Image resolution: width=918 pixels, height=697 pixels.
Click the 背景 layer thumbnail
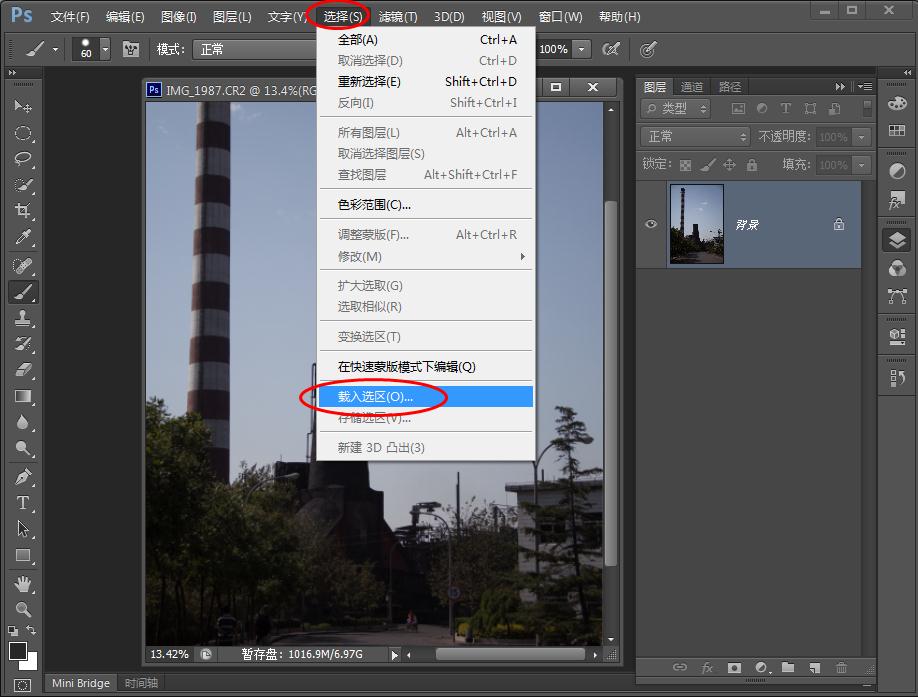(x=696, y=224)
